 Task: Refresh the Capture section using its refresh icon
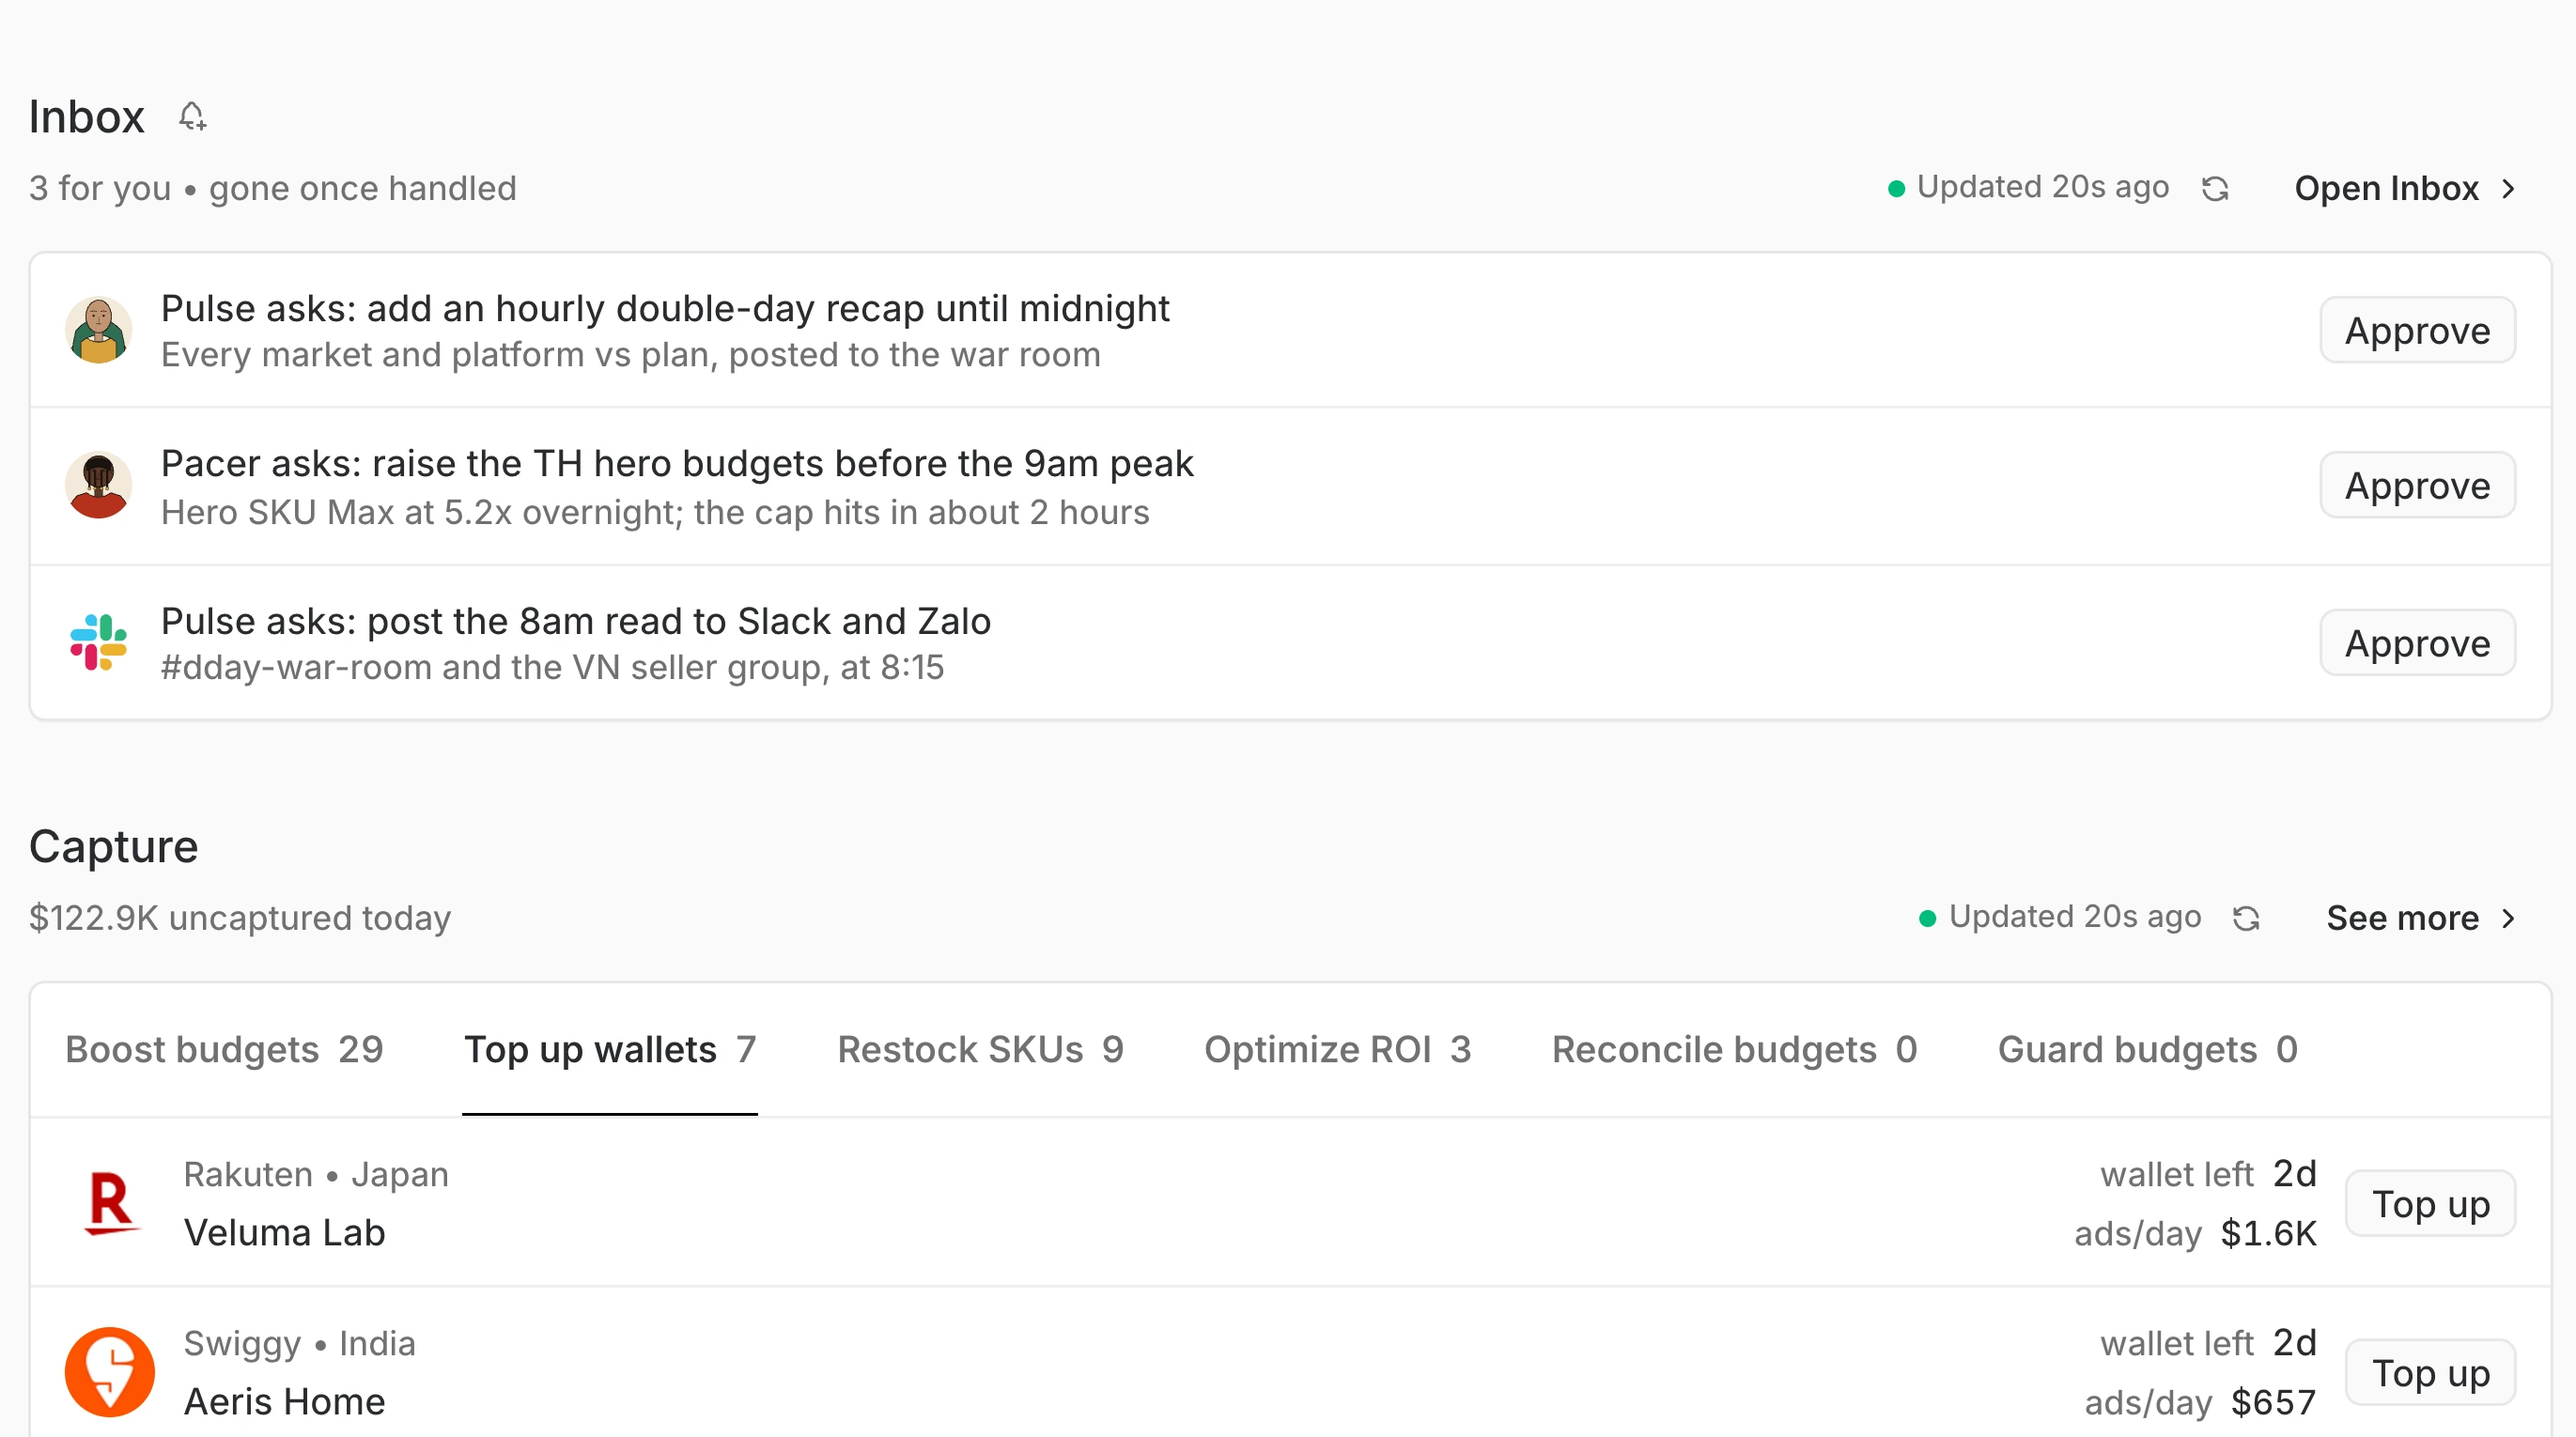(2246, 918)
